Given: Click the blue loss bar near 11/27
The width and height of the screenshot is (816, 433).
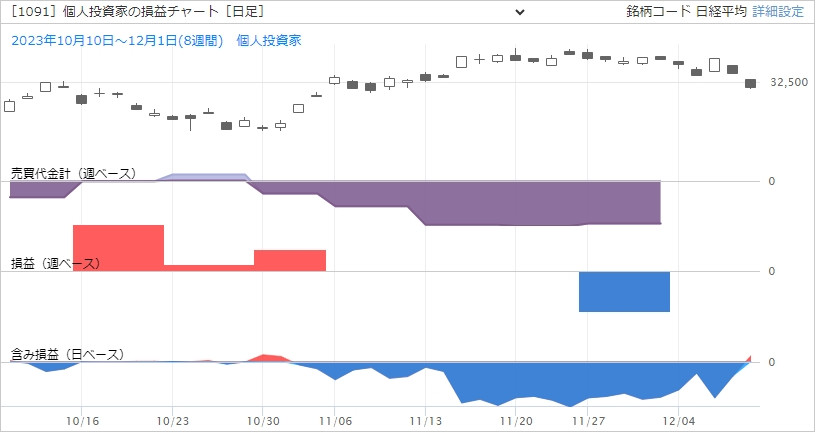Looking at the screenshot, I should coord(624,291).
